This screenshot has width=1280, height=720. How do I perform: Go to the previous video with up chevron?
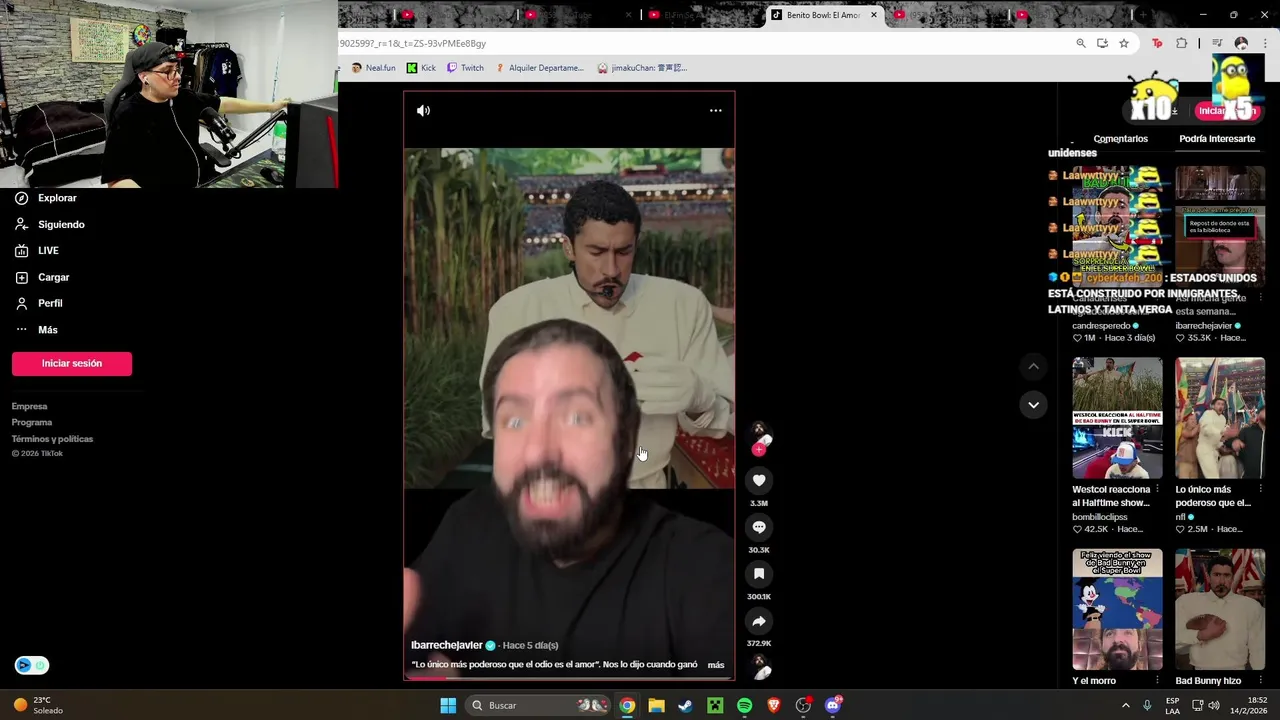click(x=1033, y=367)
